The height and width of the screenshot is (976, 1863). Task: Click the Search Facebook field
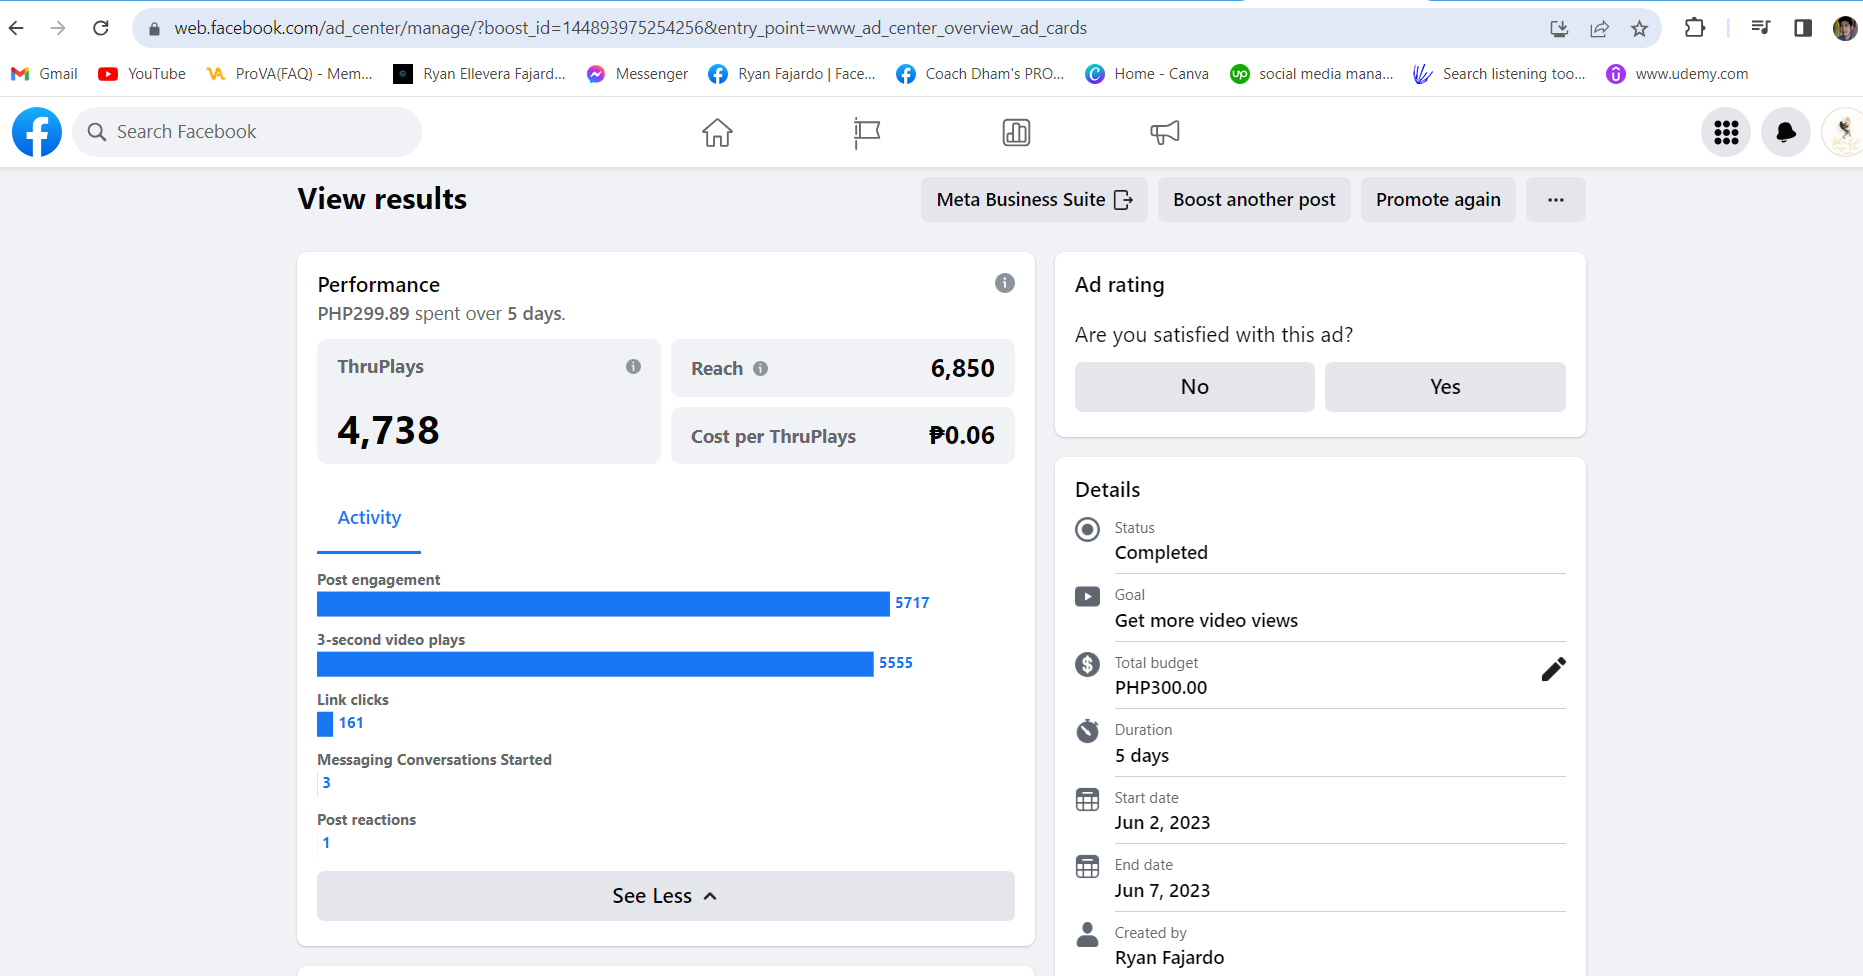coord(248,132)
